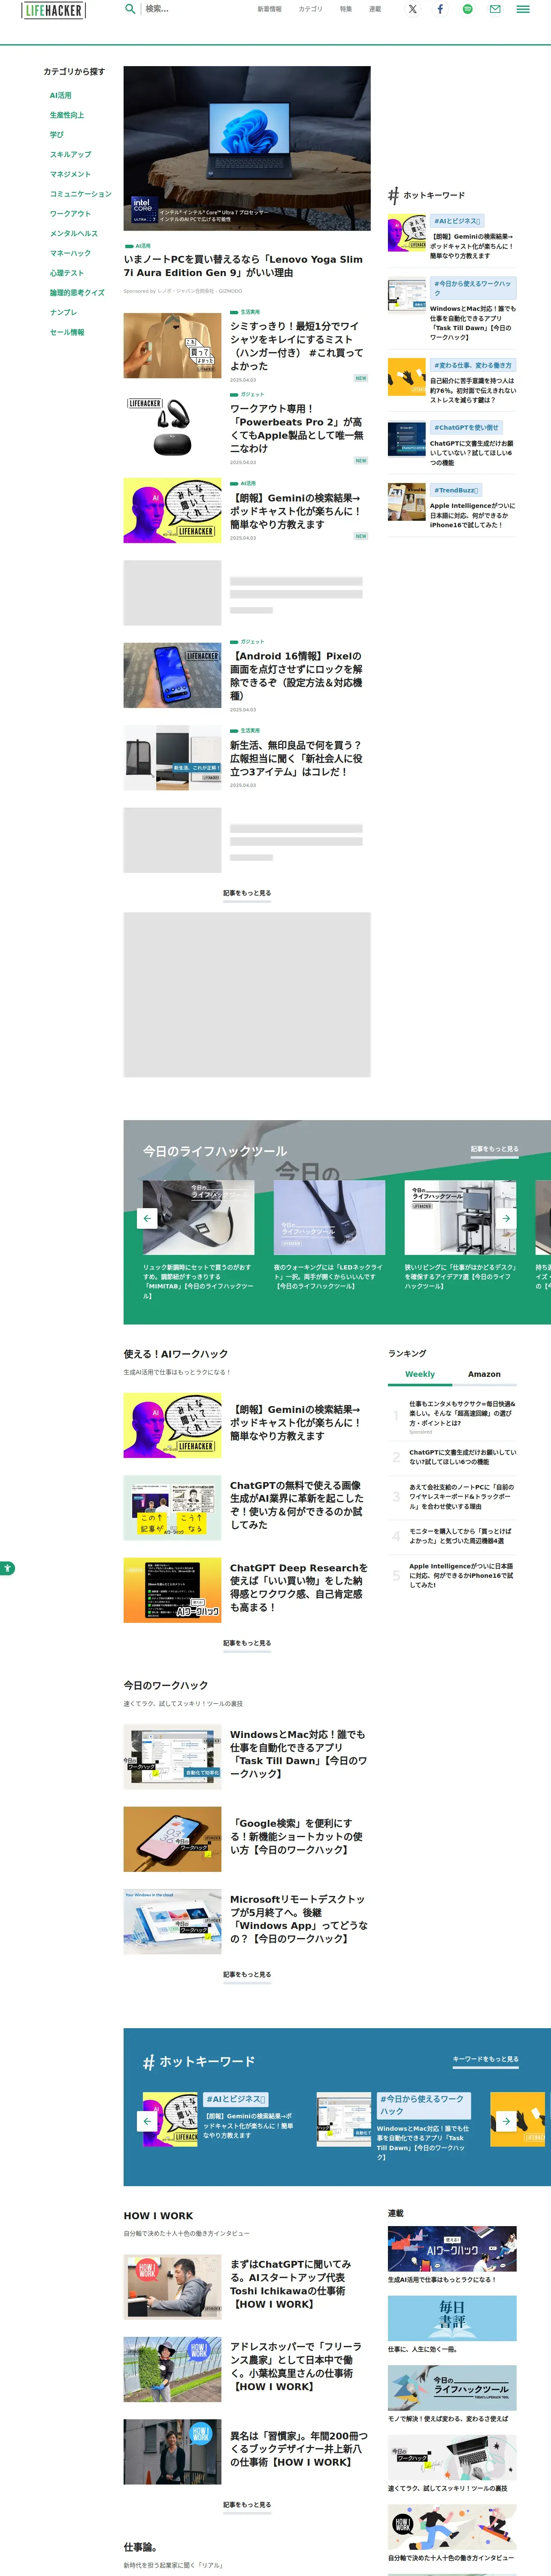Viewport: 551px width, 2576px height.
Task: Click the search magnifier icon
Action: (x=129, y=8)
